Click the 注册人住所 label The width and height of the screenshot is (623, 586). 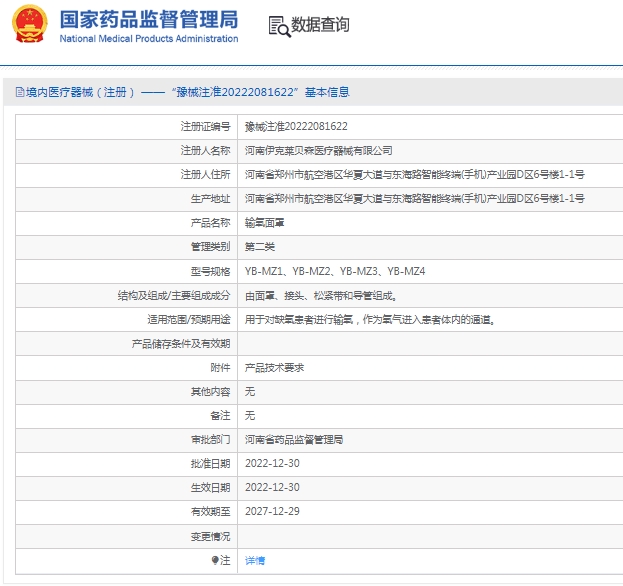[x=205, y=174]
